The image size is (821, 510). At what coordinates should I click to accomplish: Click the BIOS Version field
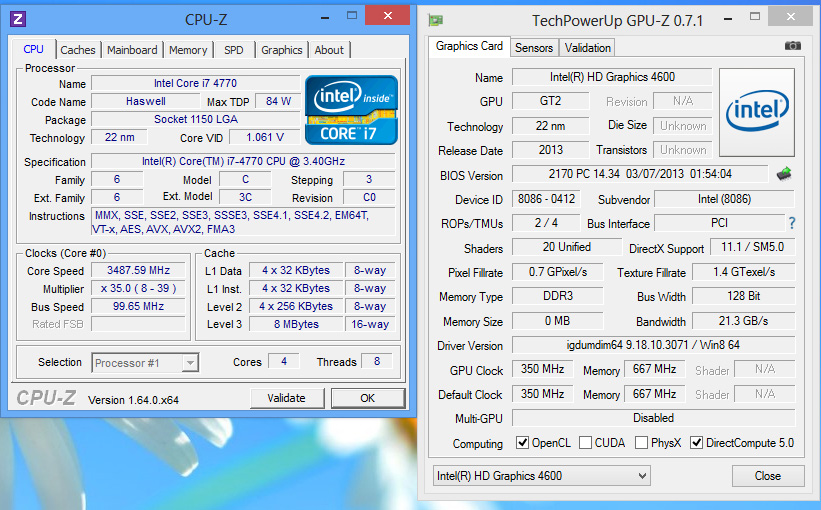[640, 174]
